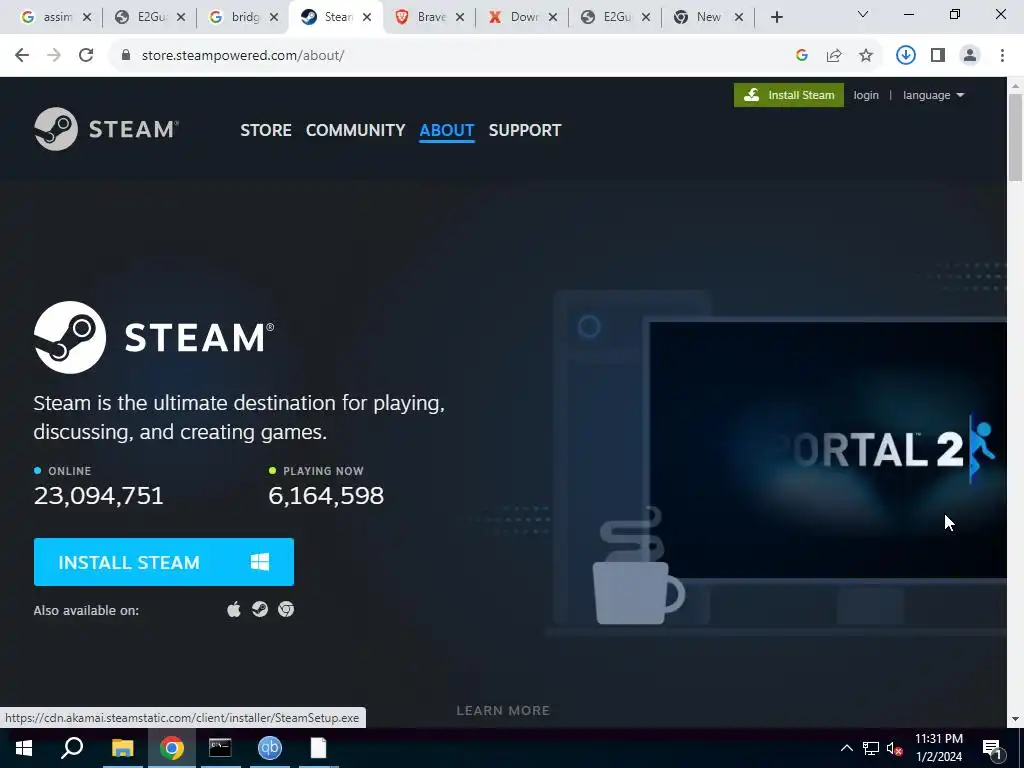
Task: Reload the page with refresh icon
Action: [86, 56]
